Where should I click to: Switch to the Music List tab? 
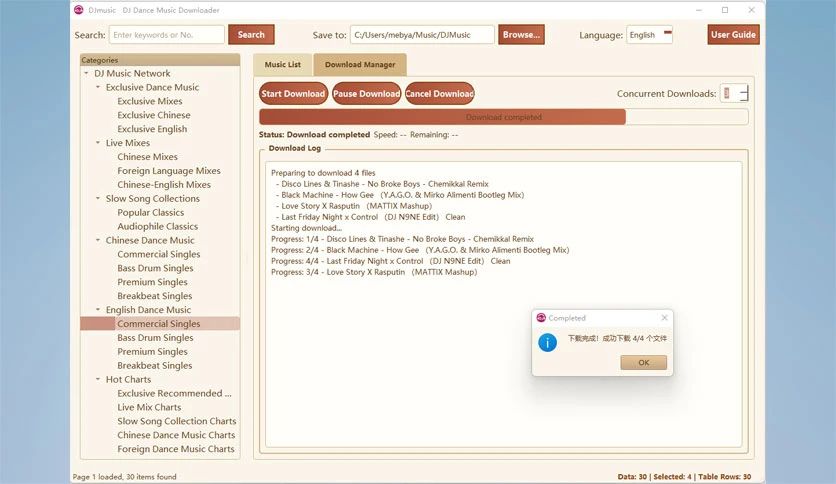(x=283, y=64)
